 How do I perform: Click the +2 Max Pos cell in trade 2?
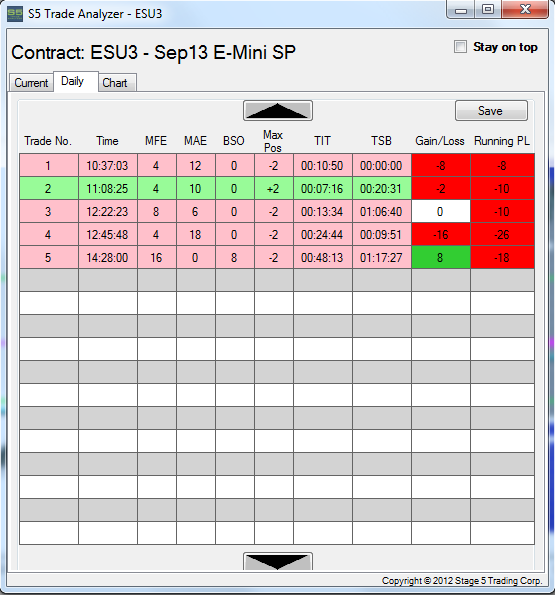(x=274, y=188)
